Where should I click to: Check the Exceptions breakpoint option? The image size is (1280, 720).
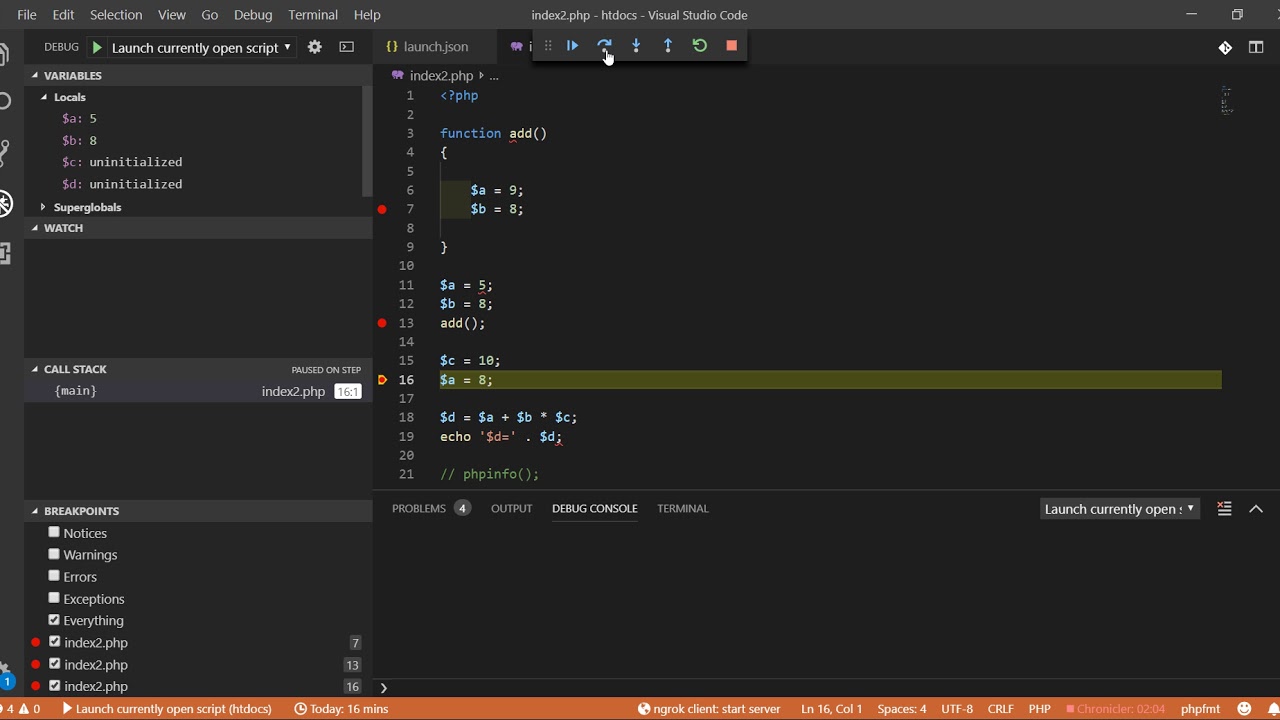tap(54, 598)
